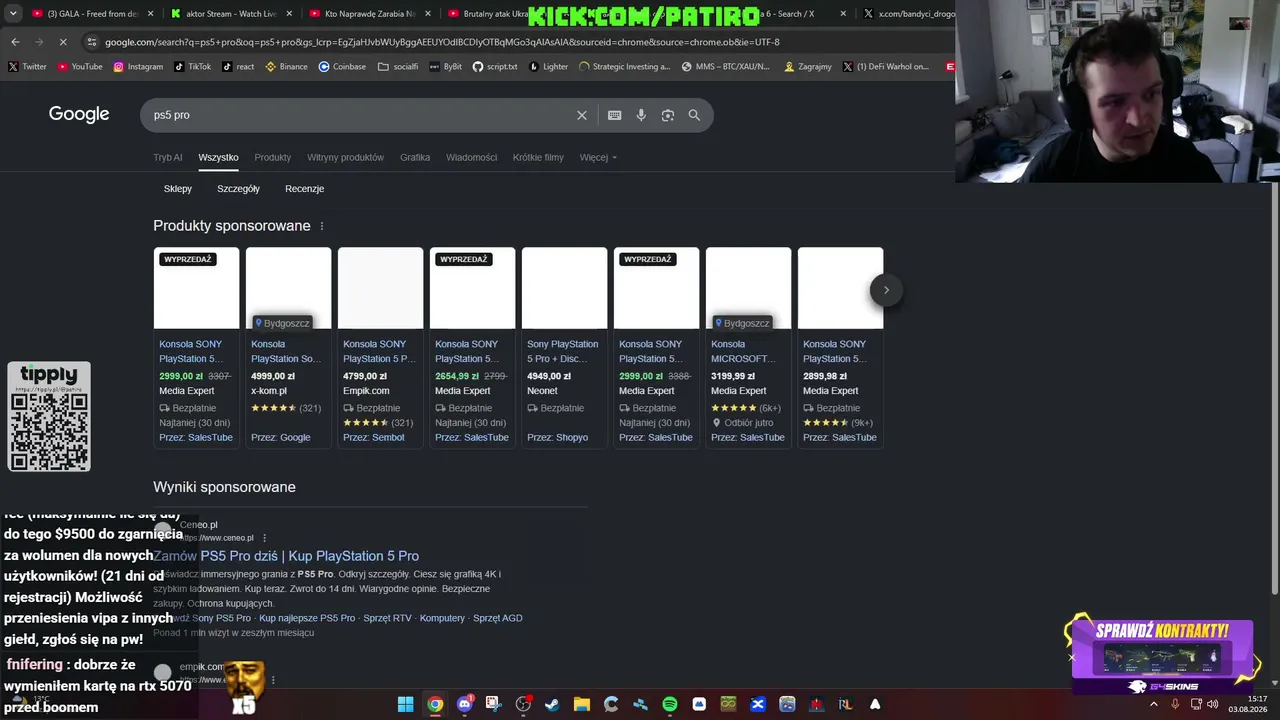Close the GALA - Freed tab
The image size is (1280, 720).
(151, 14)
